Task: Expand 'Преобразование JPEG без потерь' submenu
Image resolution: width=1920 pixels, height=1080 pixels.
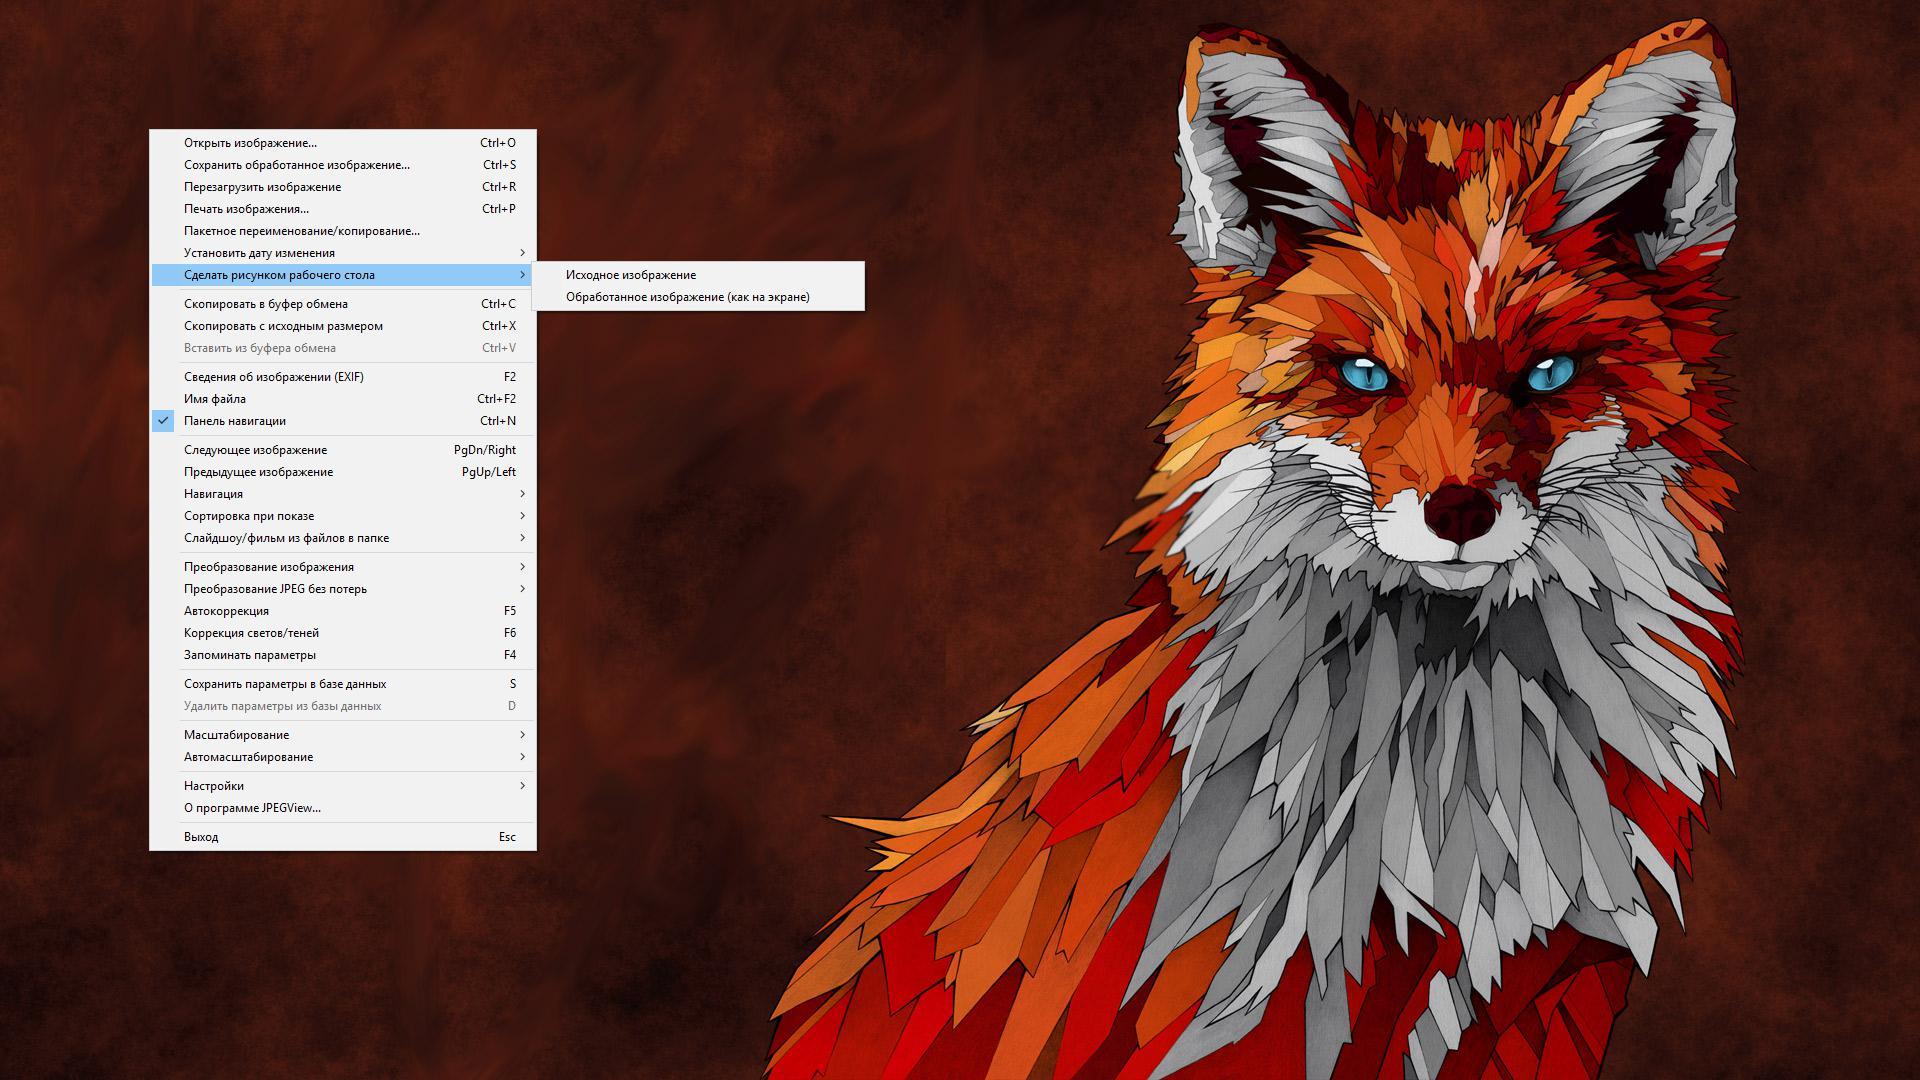Action: [343, 589]
